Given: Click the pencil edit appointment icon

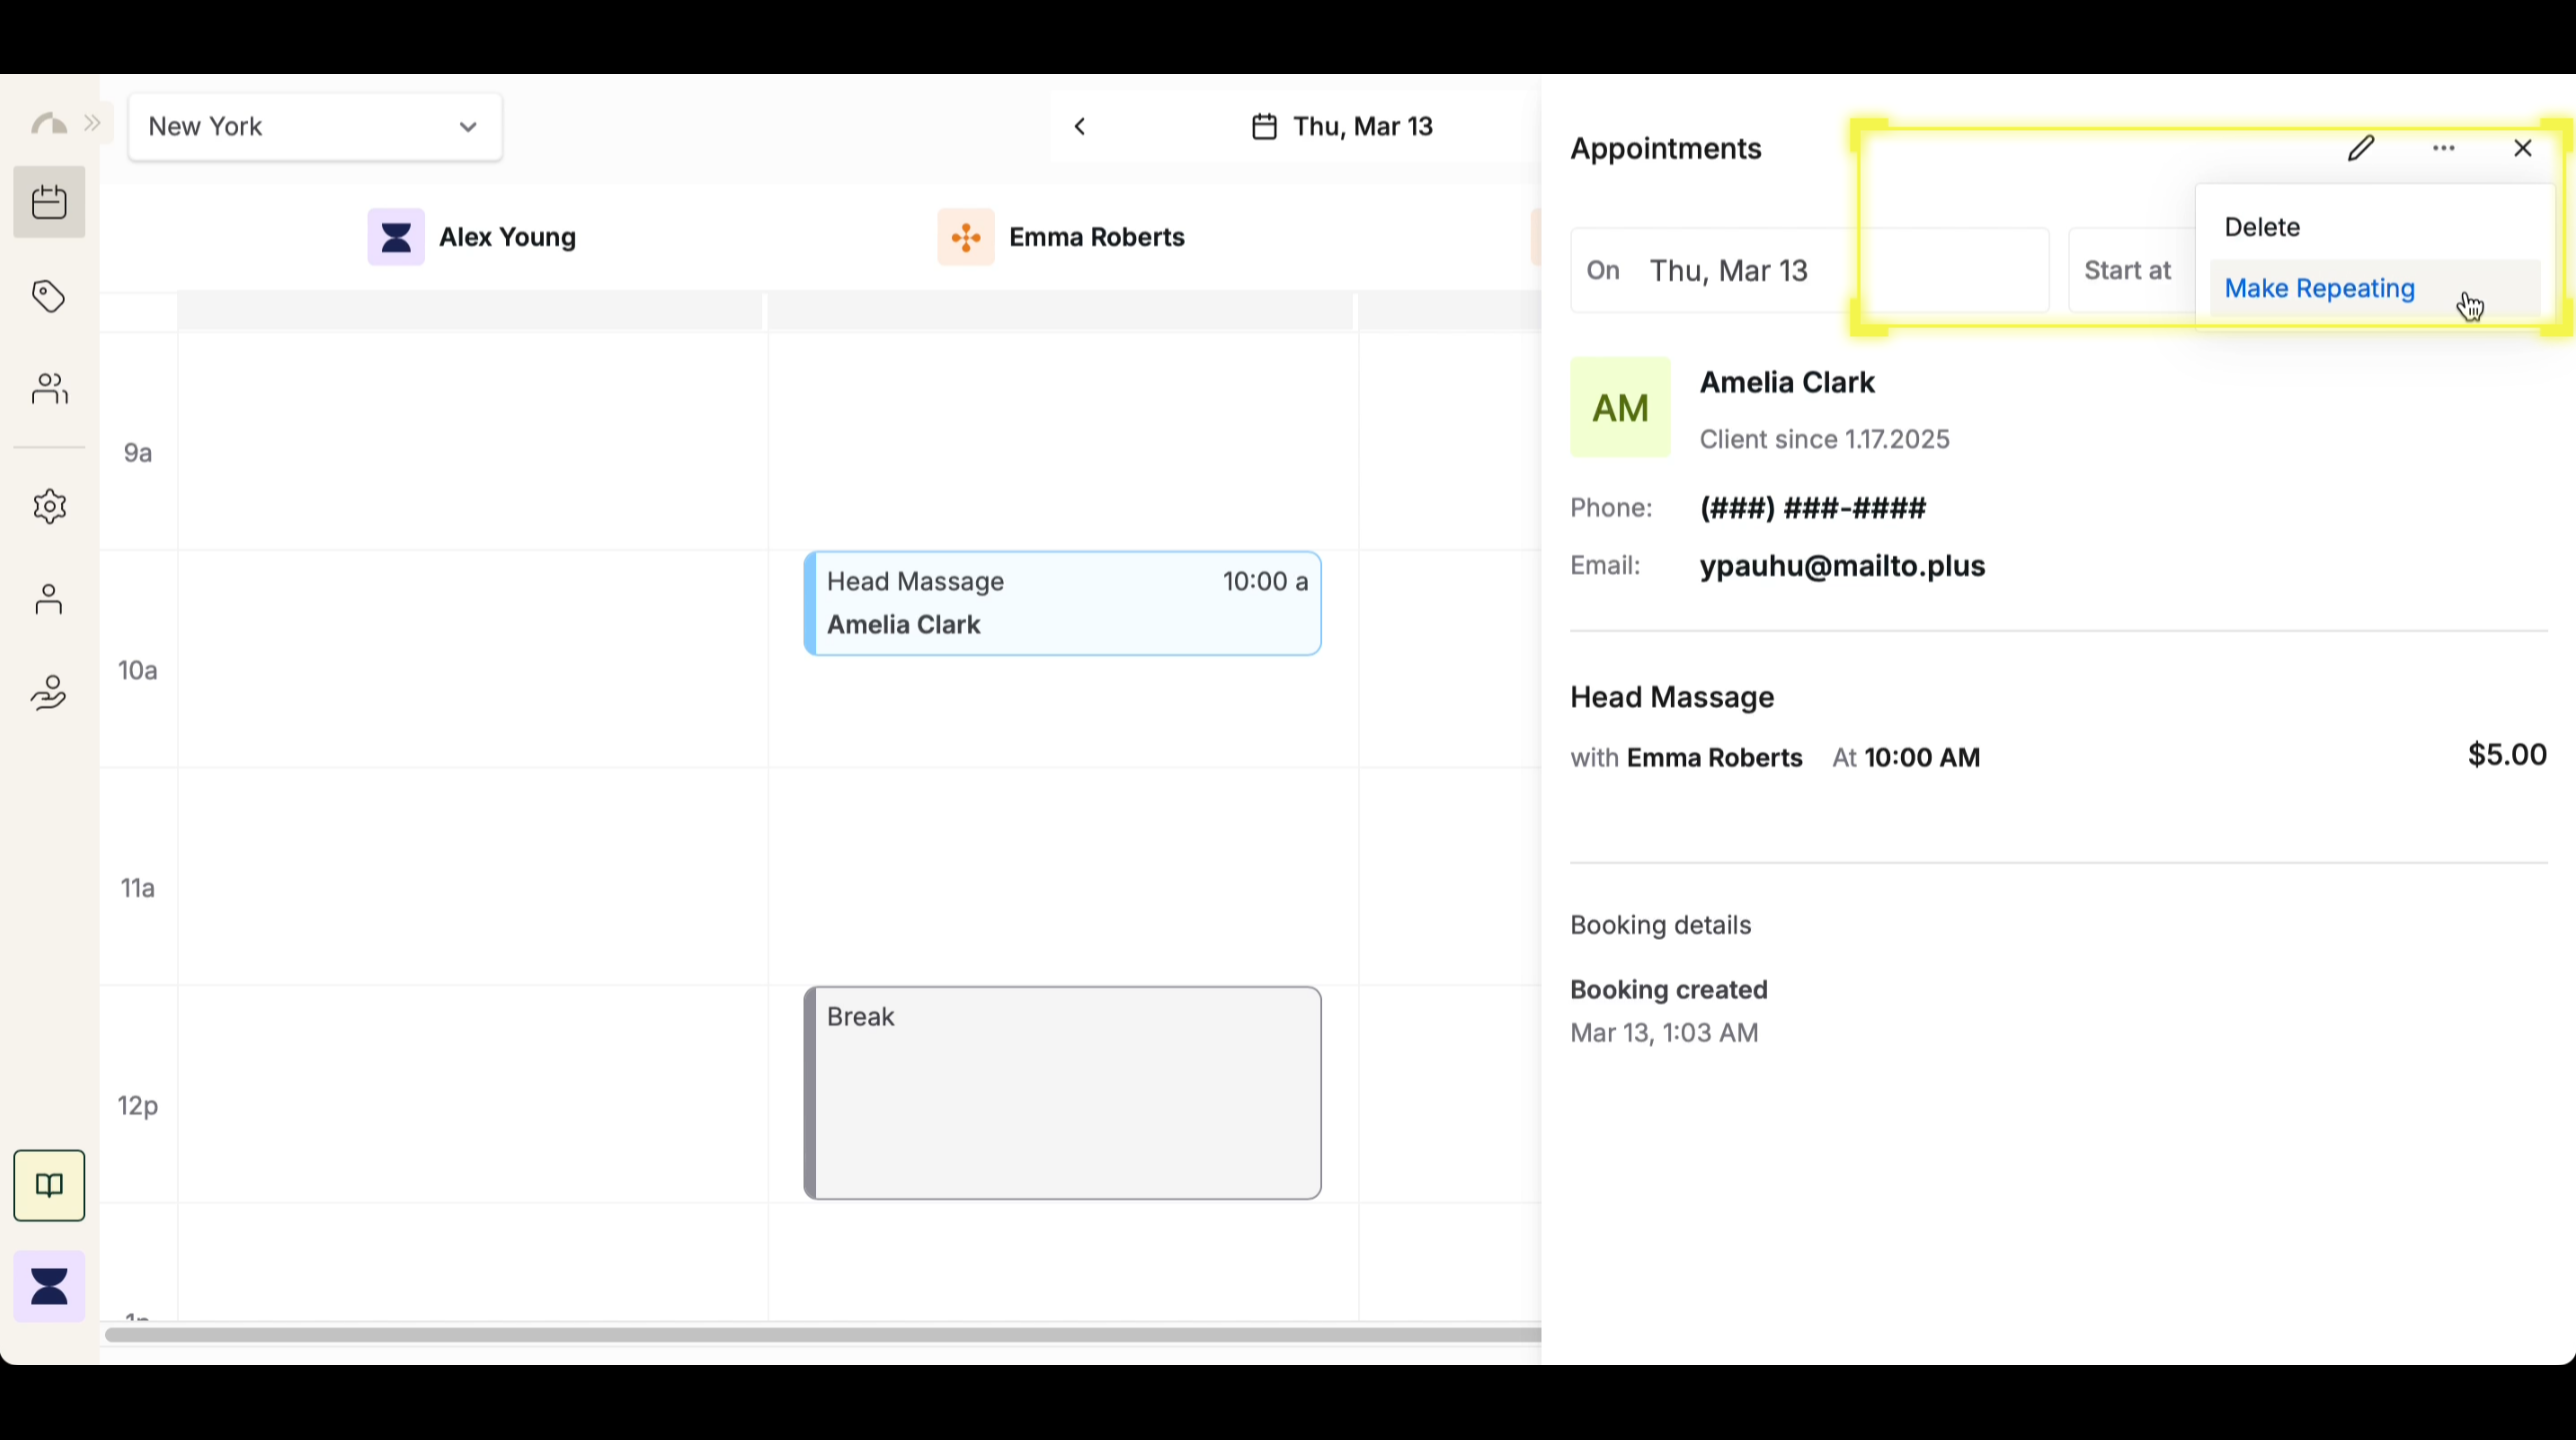Looking at the screenshot, I should [x=2361, y=149].
